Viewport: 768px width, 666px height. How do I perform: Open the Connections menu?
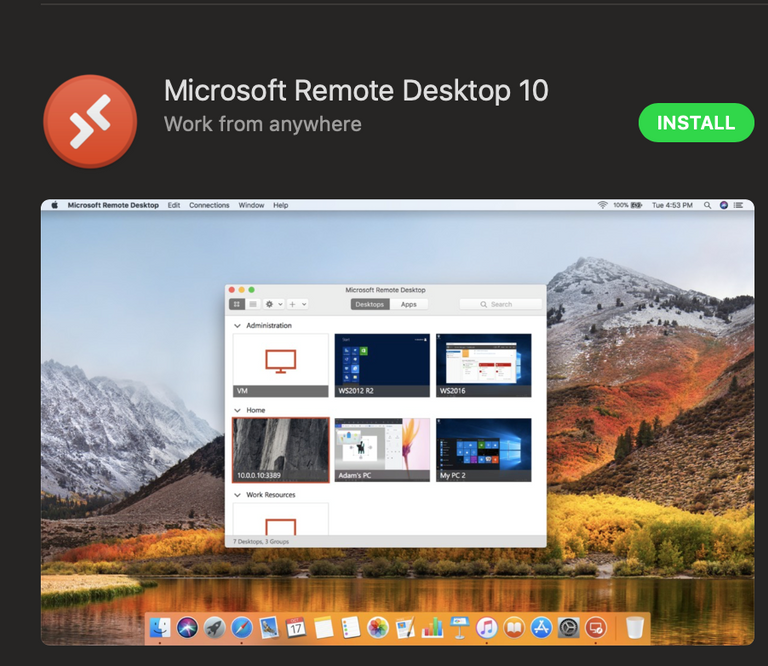click(x=209, y=205)
